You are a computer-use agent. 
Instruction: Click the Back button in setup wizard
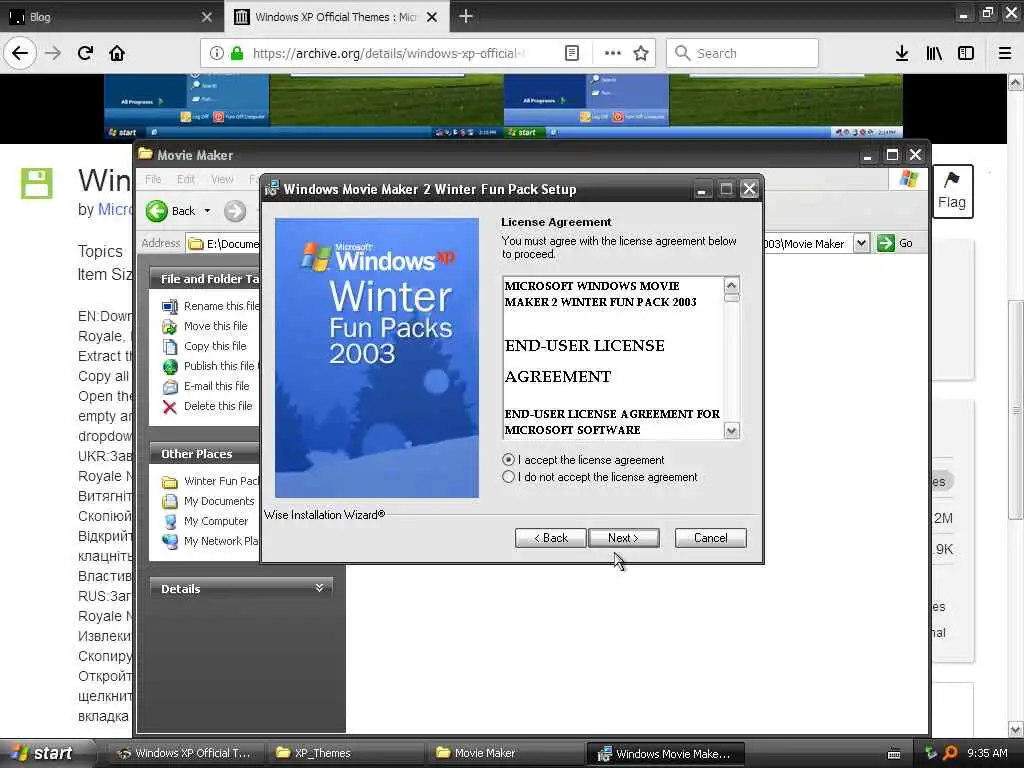[550, 537]
